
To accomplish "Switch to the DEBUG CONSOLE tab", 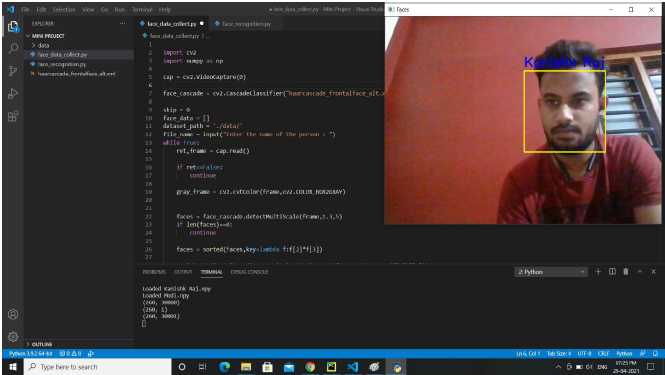I will tap(249, 272).
